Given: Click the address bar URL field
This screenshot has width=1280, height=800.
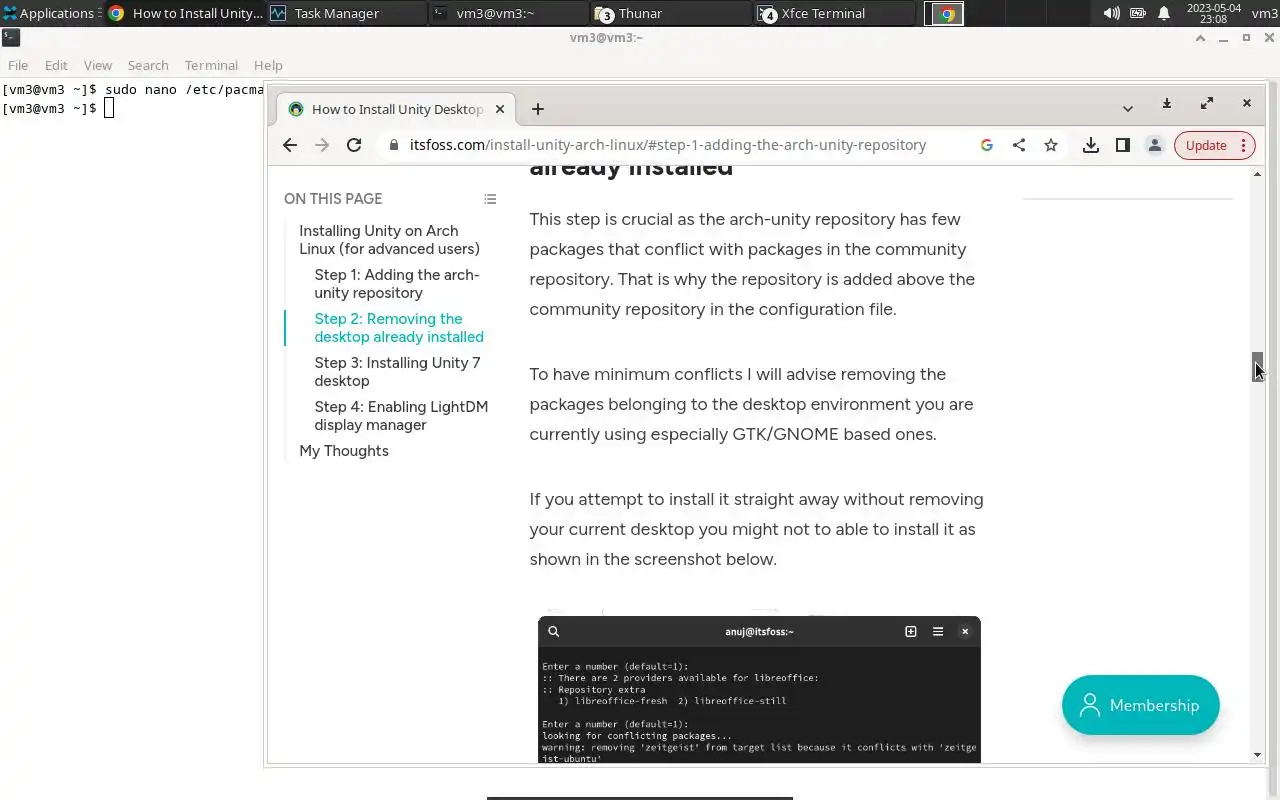Looking at the screenshot, I should [668, 145].
